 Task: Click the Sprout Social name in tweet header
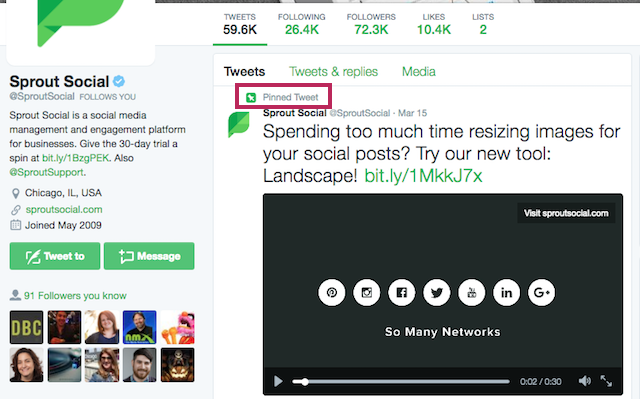coord(295,113)
